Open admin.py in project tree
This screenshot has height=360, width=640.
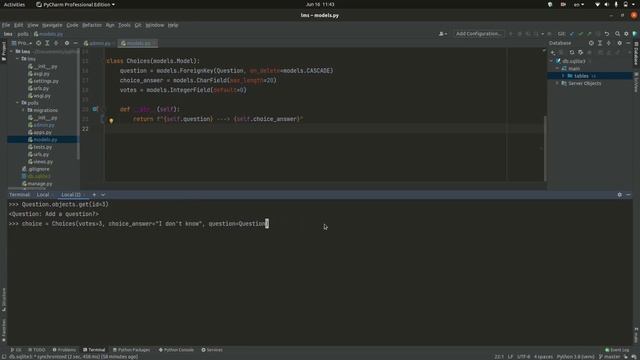[x=41, y=125]
